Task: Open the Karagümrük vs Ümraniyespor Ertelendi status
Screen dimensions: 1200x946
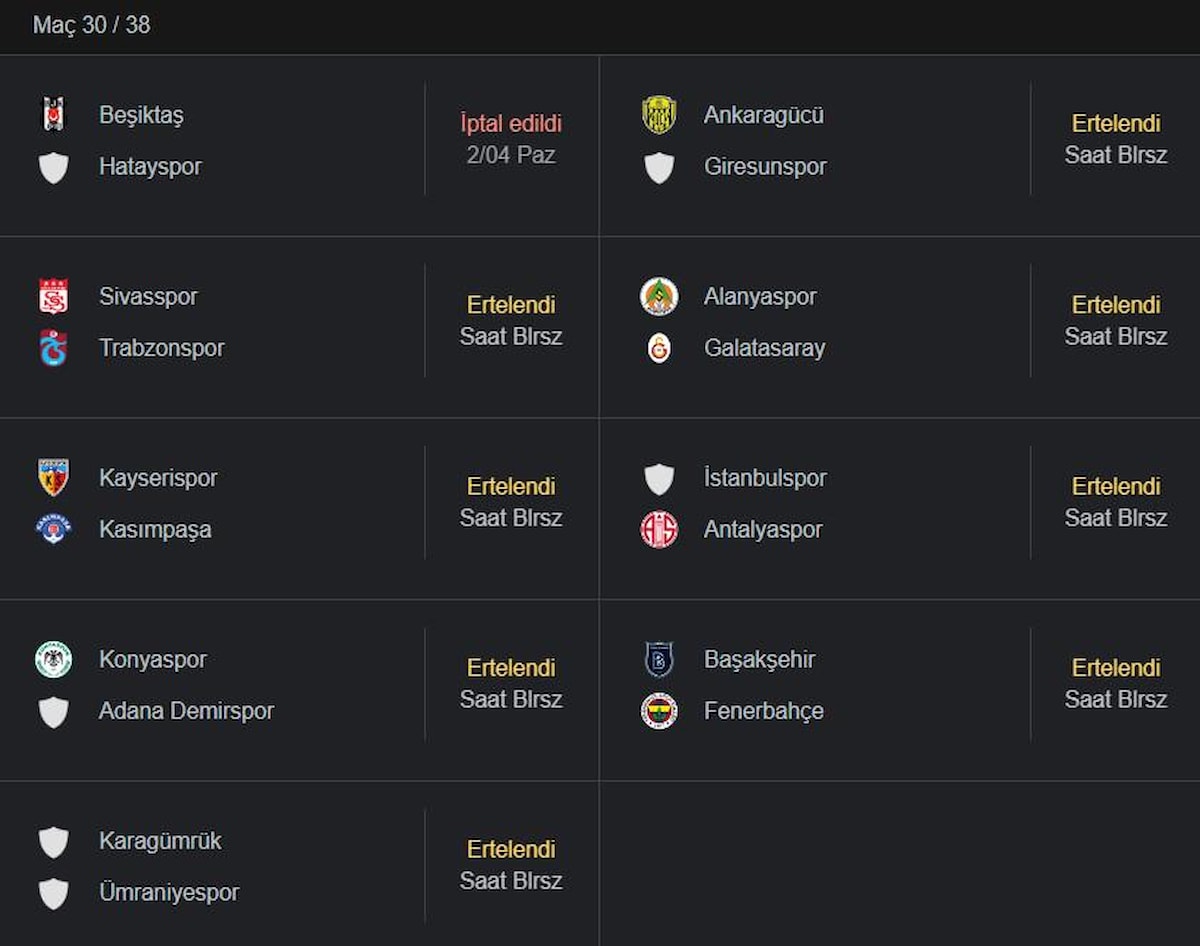Action: tap(511, 849)
